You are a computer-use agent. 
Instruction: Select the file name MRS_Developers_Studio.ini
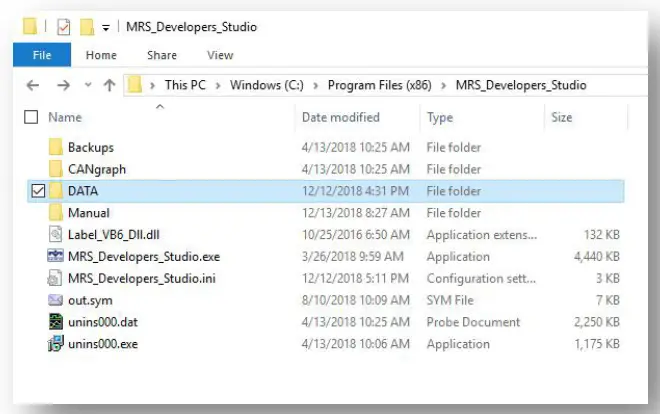[142, 279]
